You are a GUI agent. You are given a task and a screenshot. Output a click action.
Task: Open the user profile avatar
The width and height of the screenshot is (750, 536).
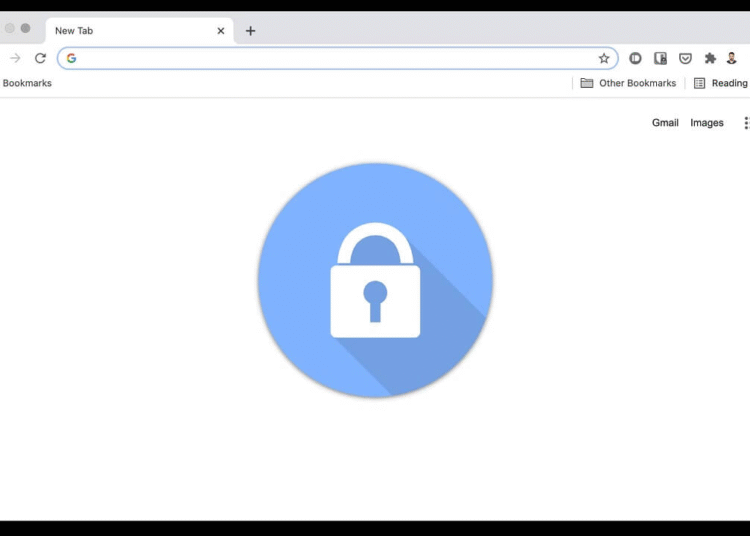tap(731, 58)
